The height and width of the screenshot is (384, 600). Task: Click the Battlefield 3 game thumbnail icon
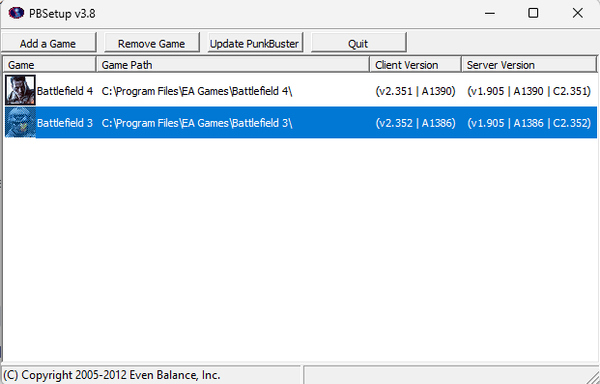coord(20,122)
